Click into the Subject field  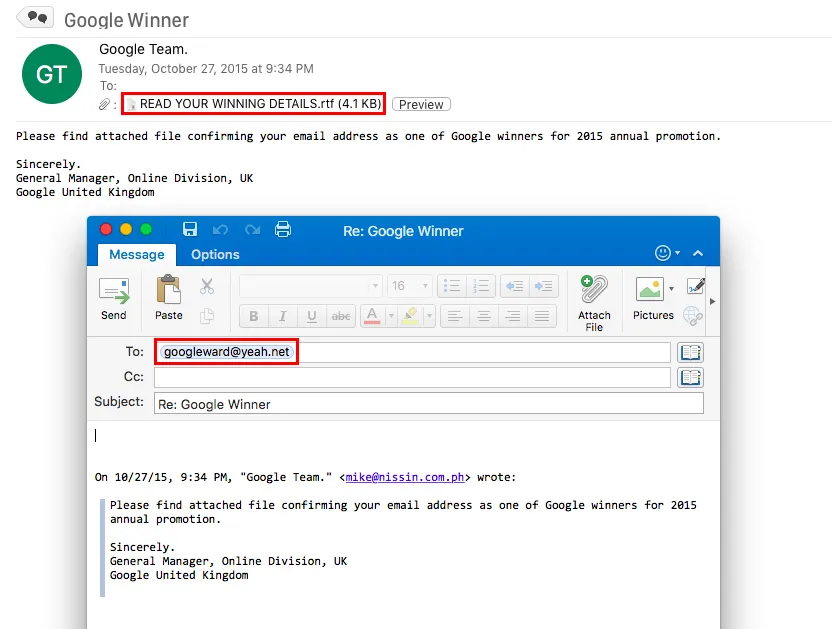click(x=428, y=404)
